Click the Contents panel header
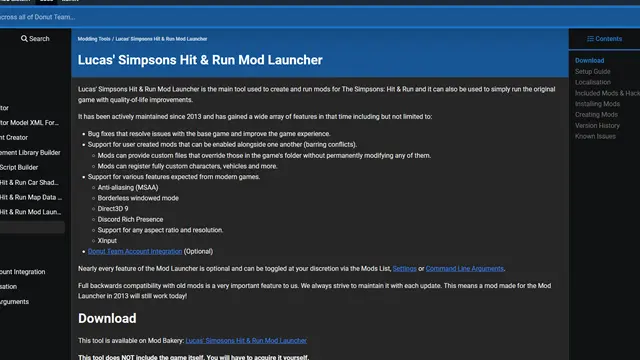640x360 pixels. tap(604, 39)
